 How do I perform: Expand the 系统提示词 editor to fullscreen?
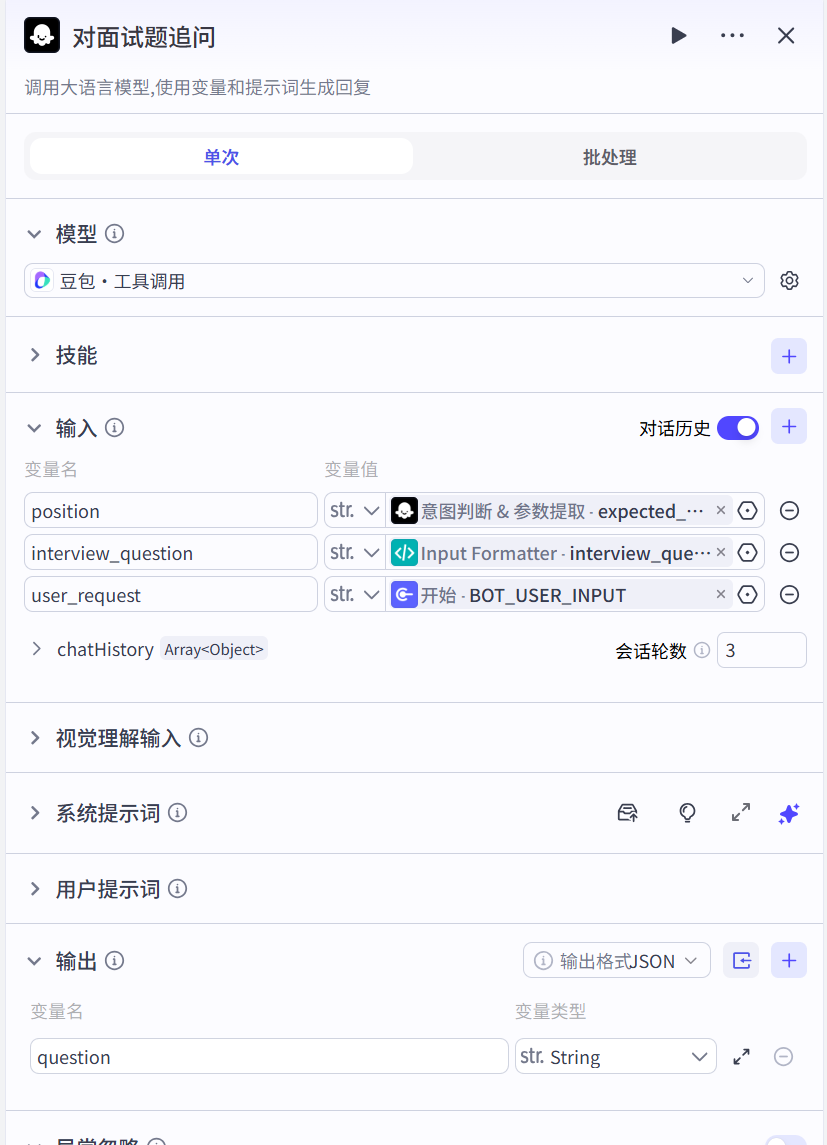coord(741,813)
